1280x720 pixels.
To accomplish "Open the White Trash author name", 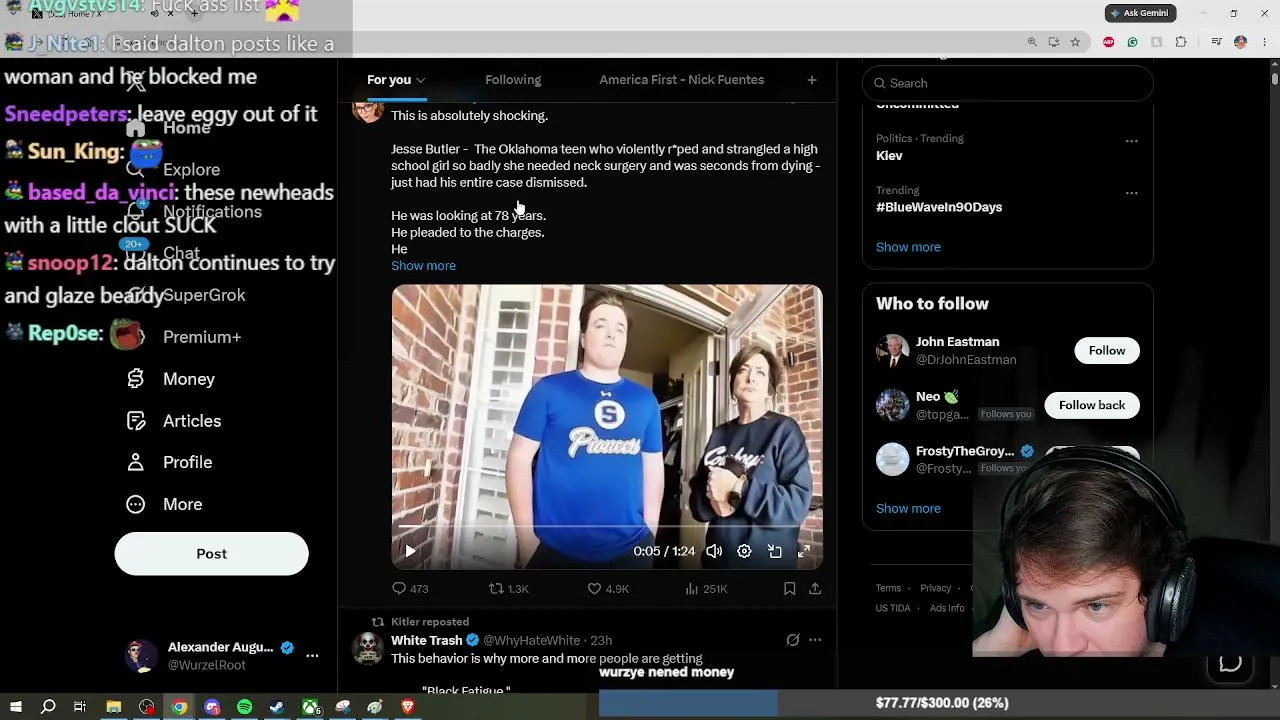I will click(427, 640).
